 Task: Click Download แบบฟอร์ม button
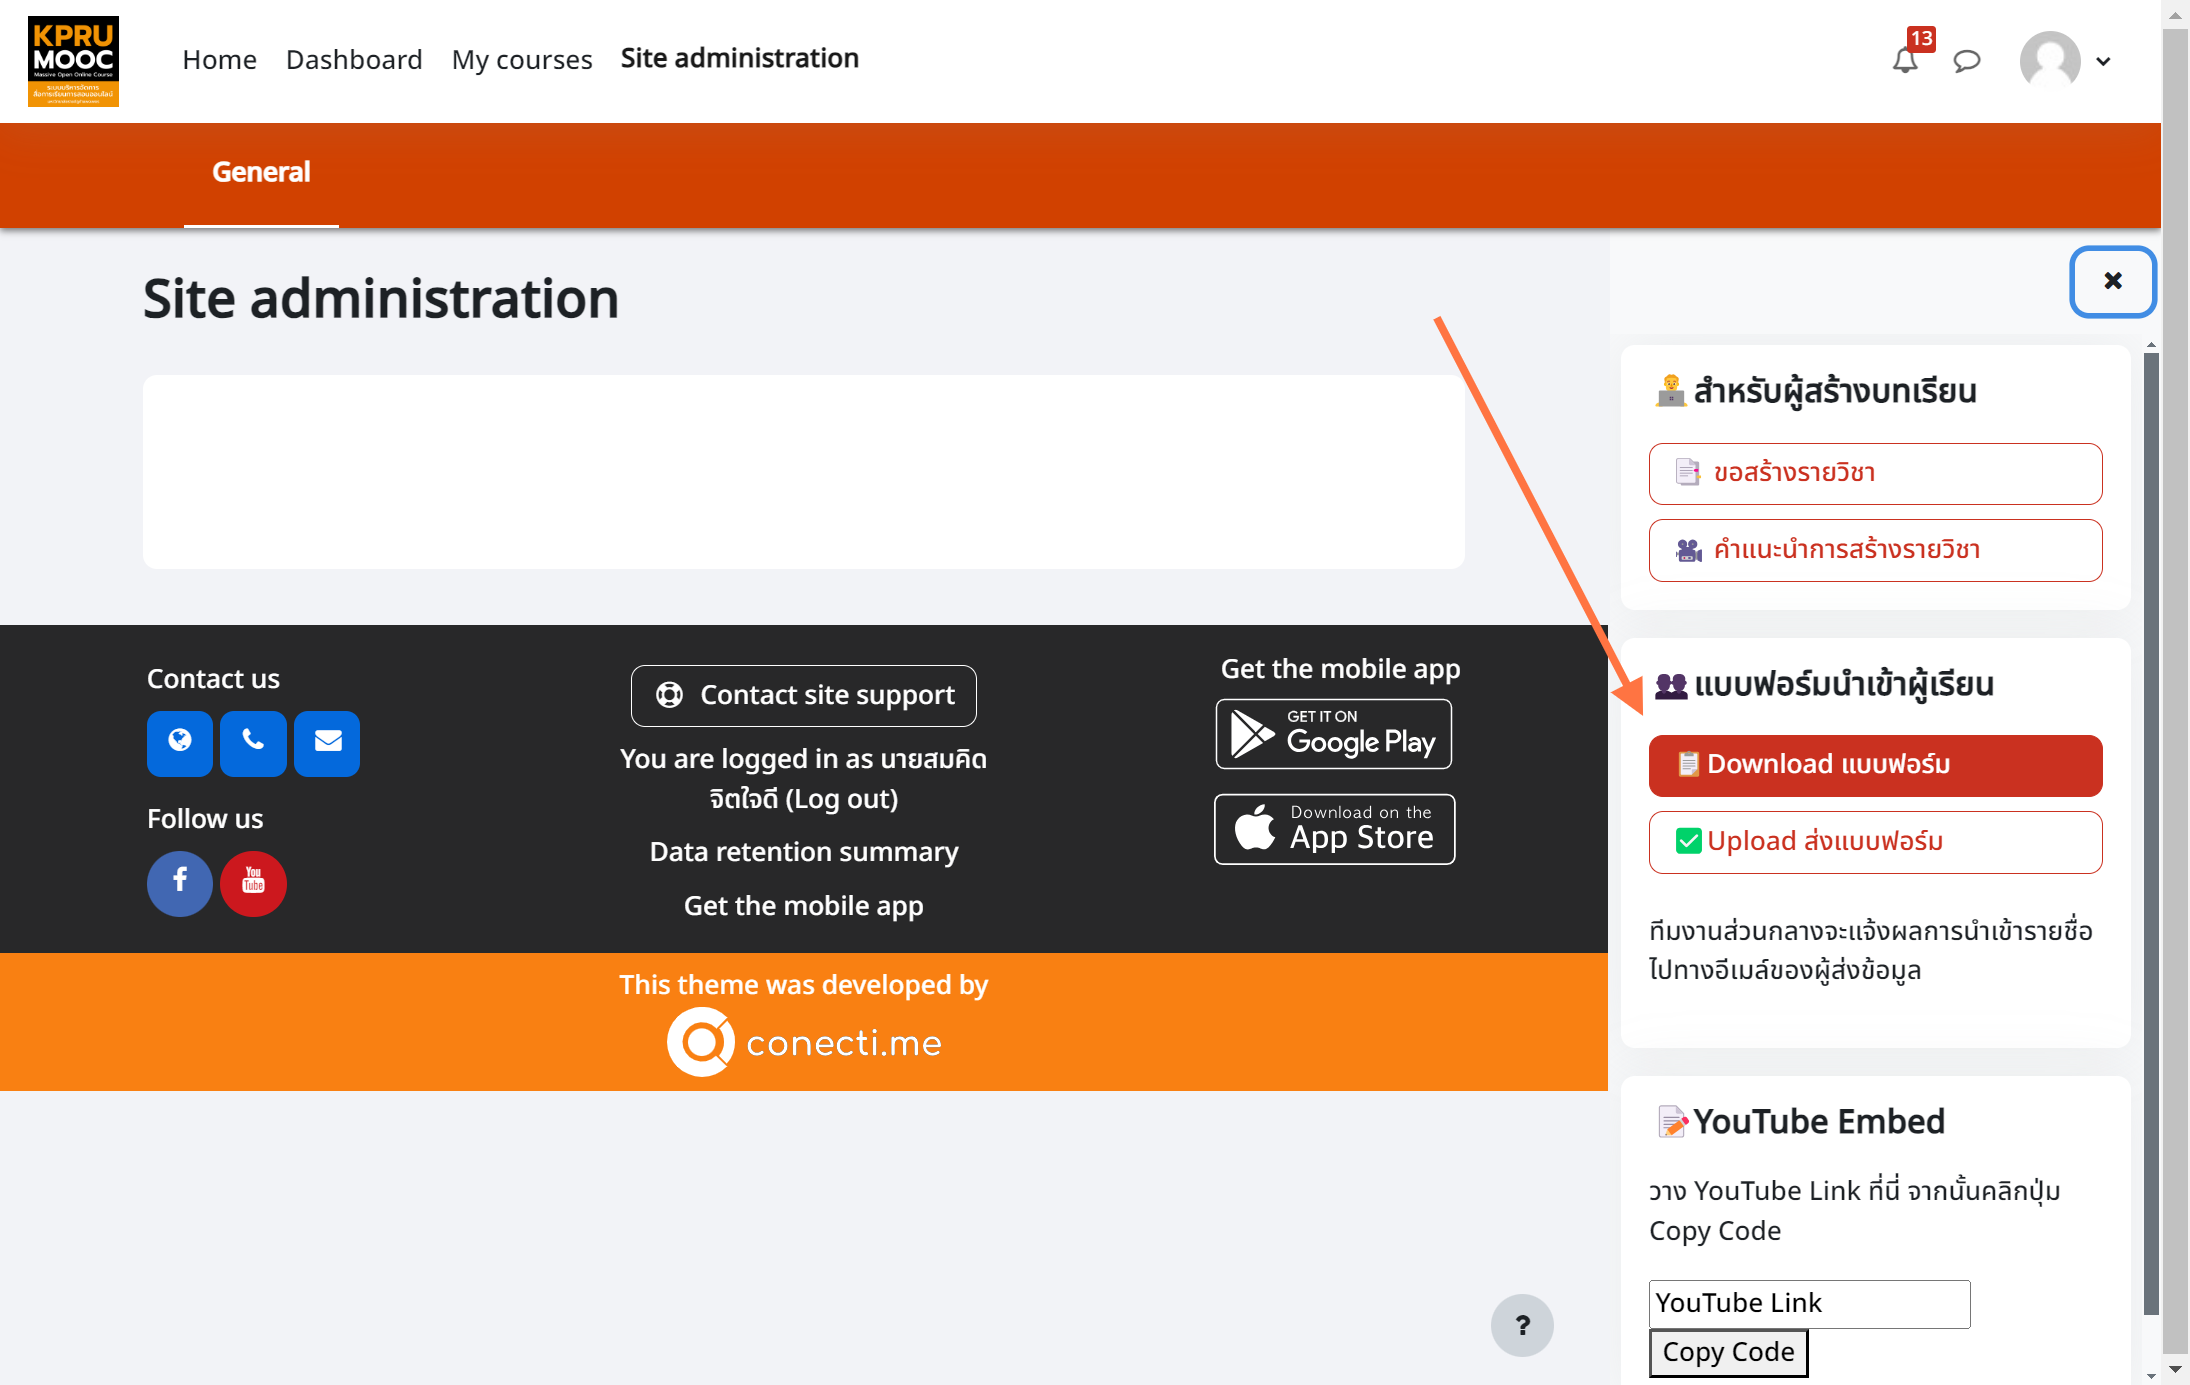[1875, 765]
